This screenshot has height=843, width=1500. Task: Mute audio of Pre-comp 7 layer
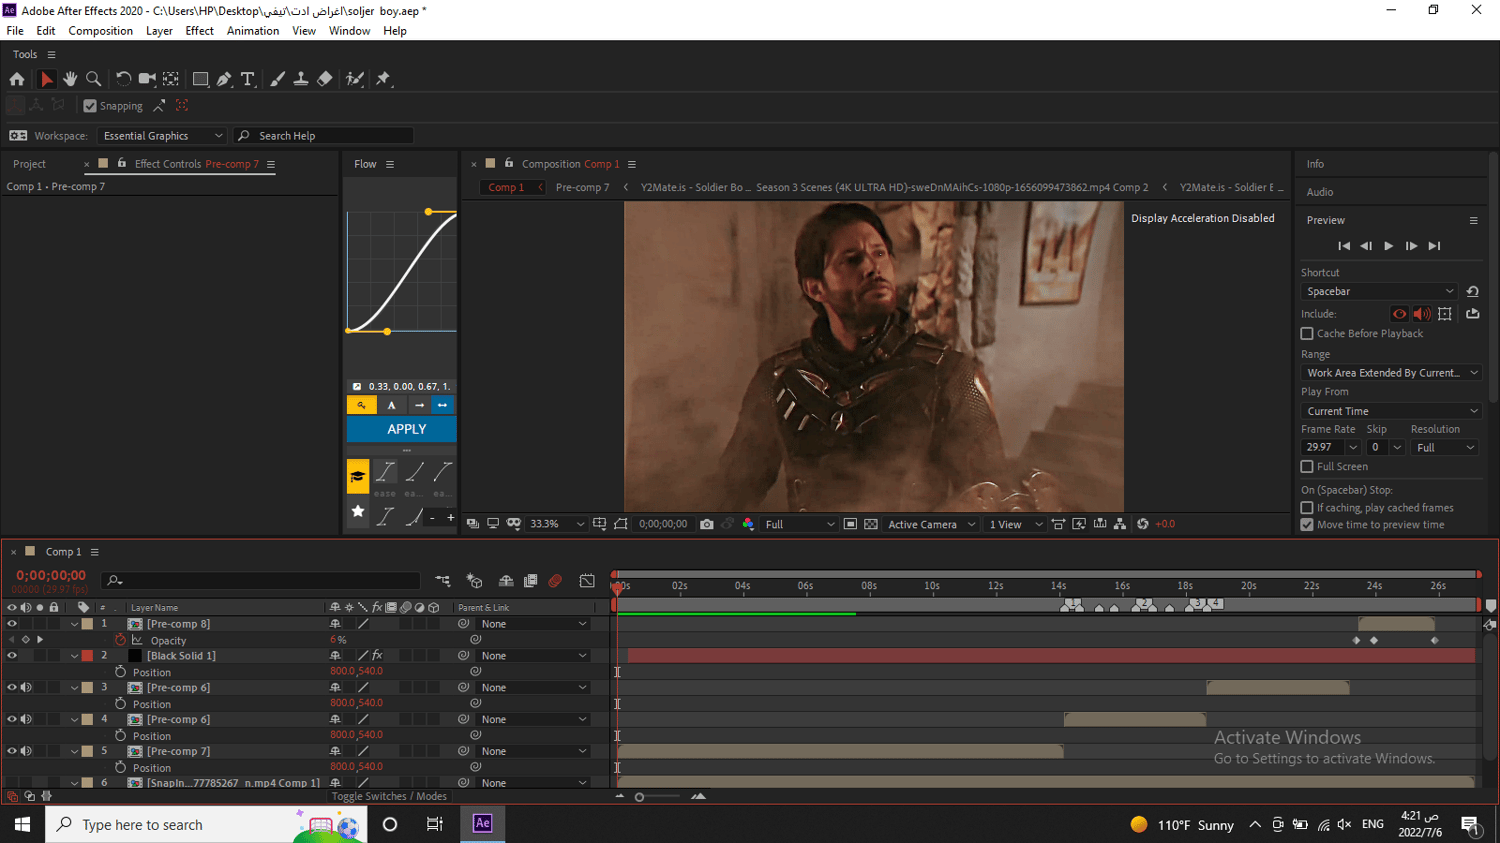pyautogui.click(x=26, y=751)
